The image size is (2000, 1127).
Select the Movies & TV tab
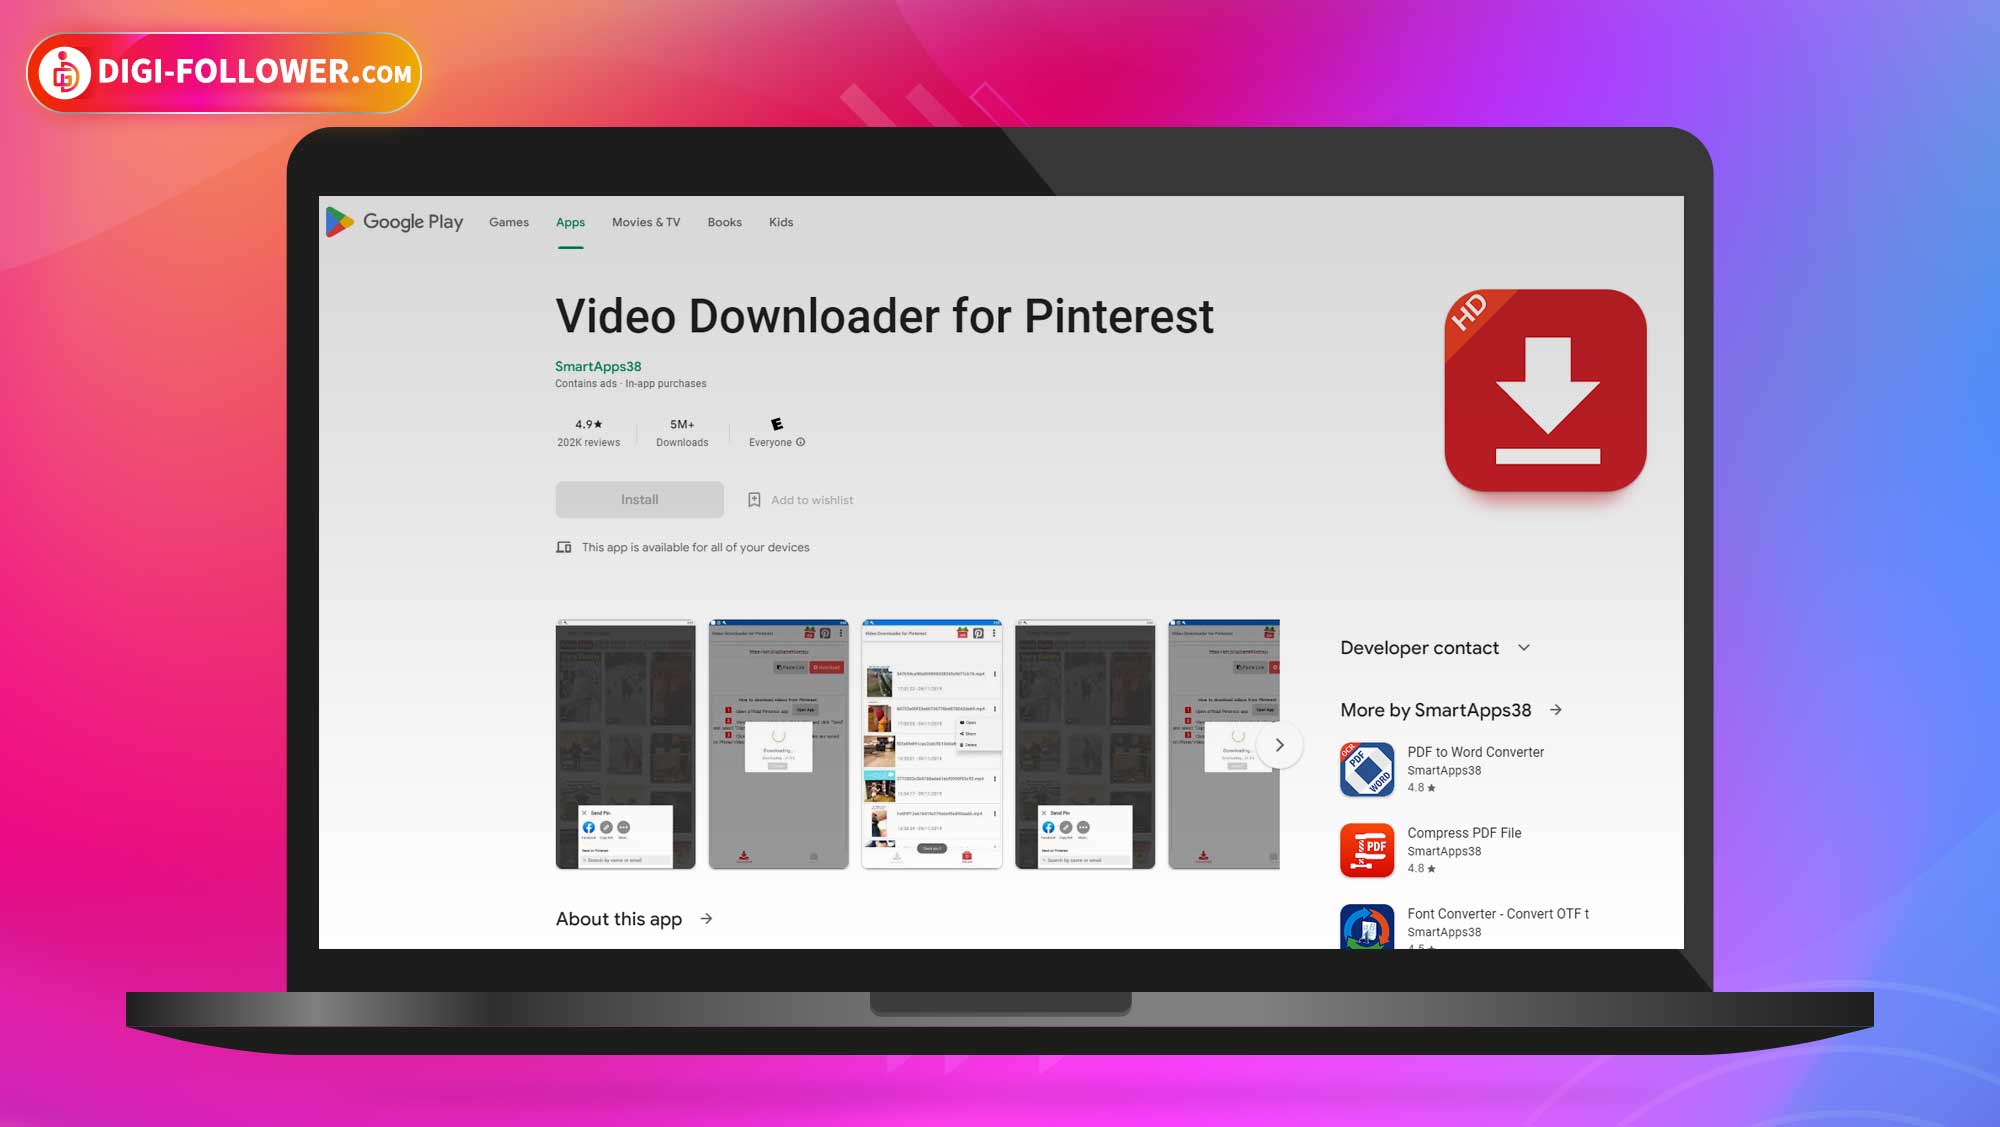[646, 221]
